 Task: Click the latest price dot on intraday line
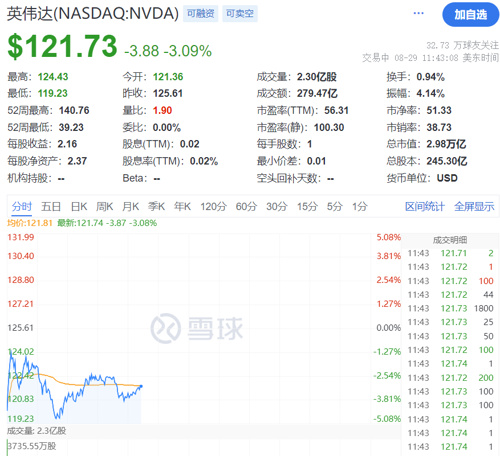pos(141,386)
